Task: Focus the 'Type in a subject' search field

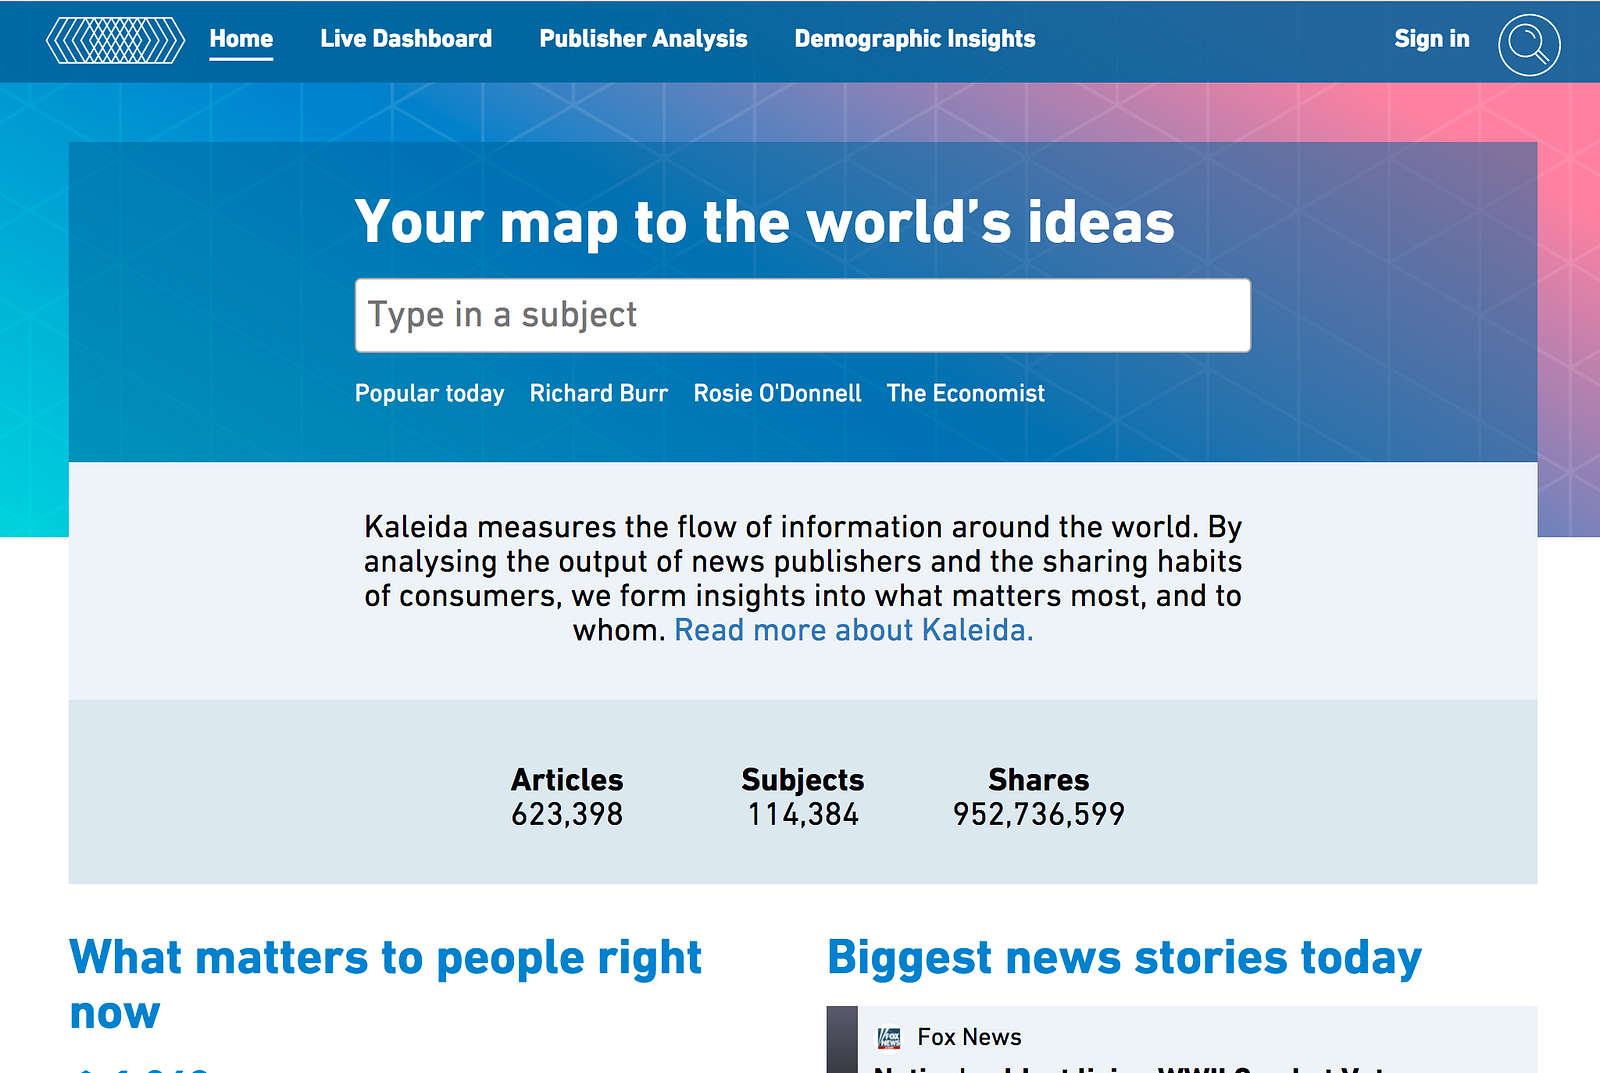Action: pyautogui.click(x=803, y=315)
